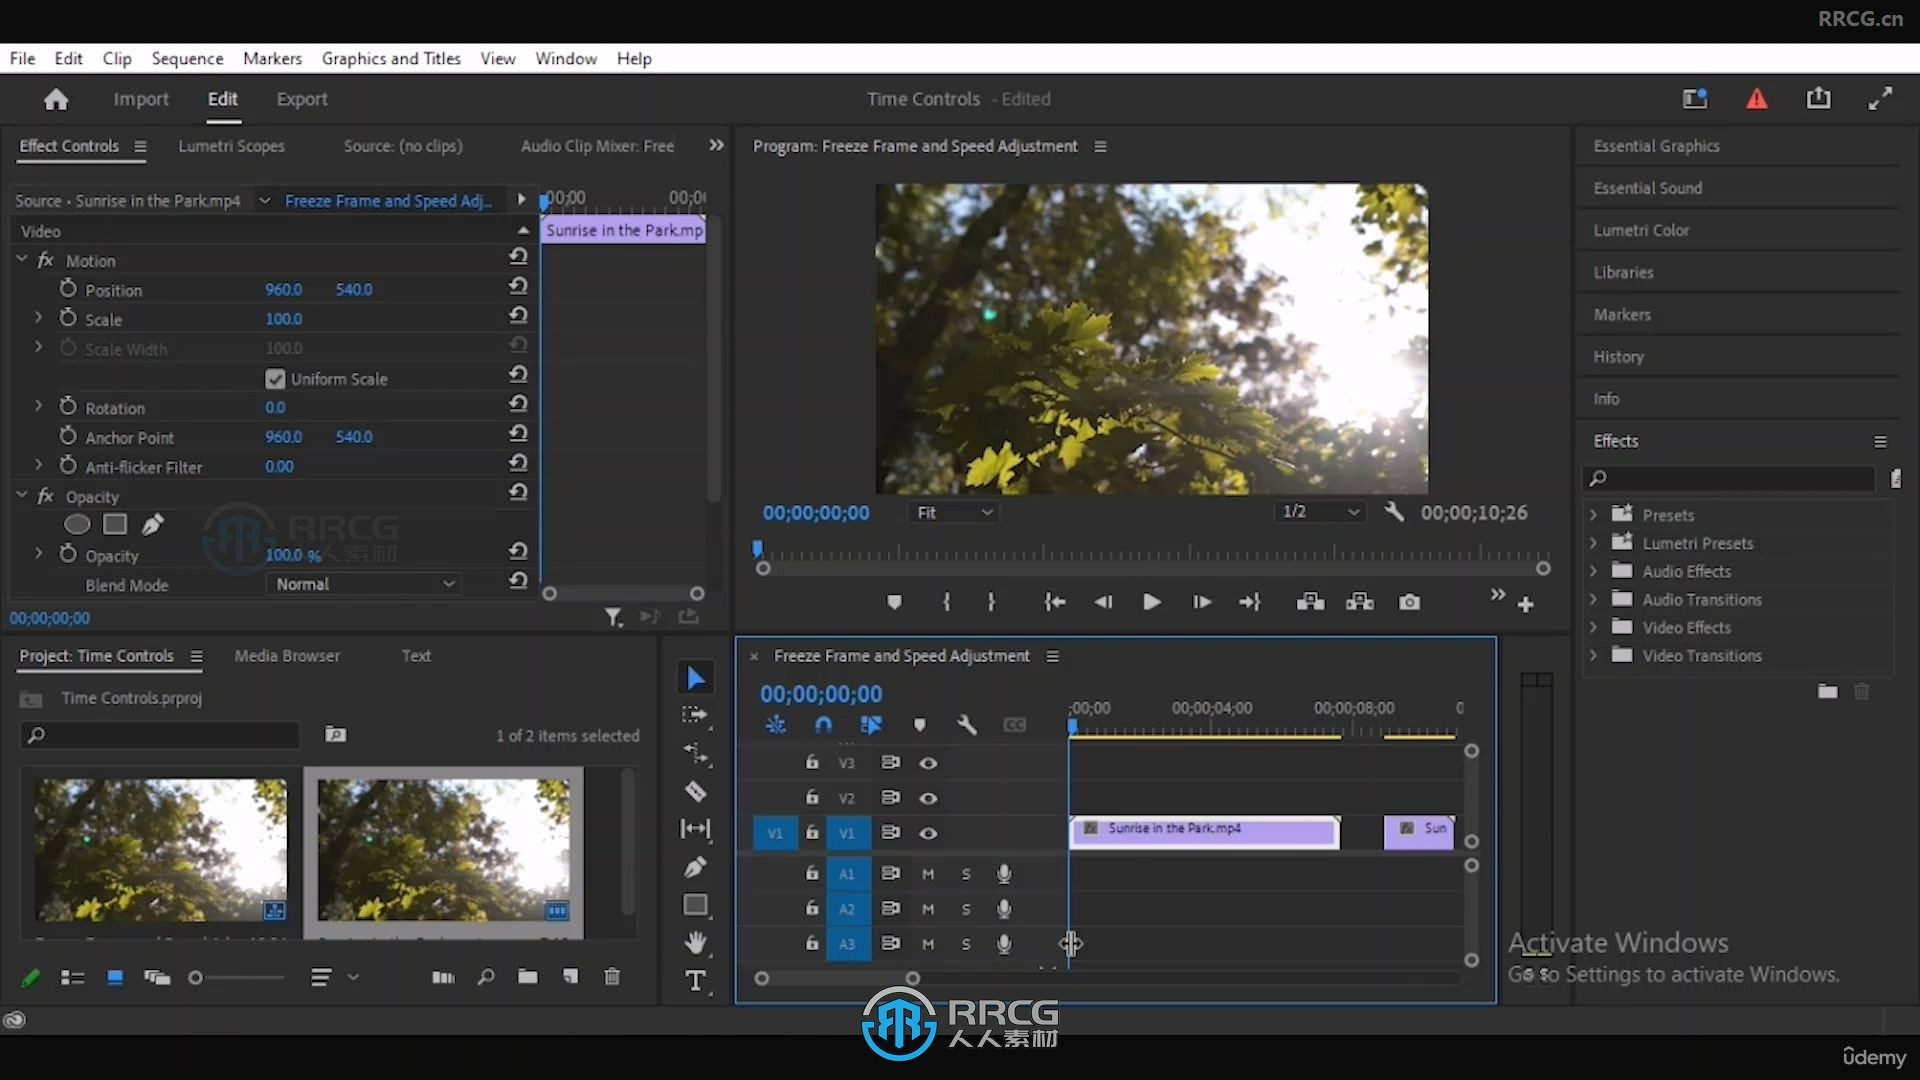Click the Fit dropdown in Program Monitor
This screenshot has height=1080, width=1920.
949,512
